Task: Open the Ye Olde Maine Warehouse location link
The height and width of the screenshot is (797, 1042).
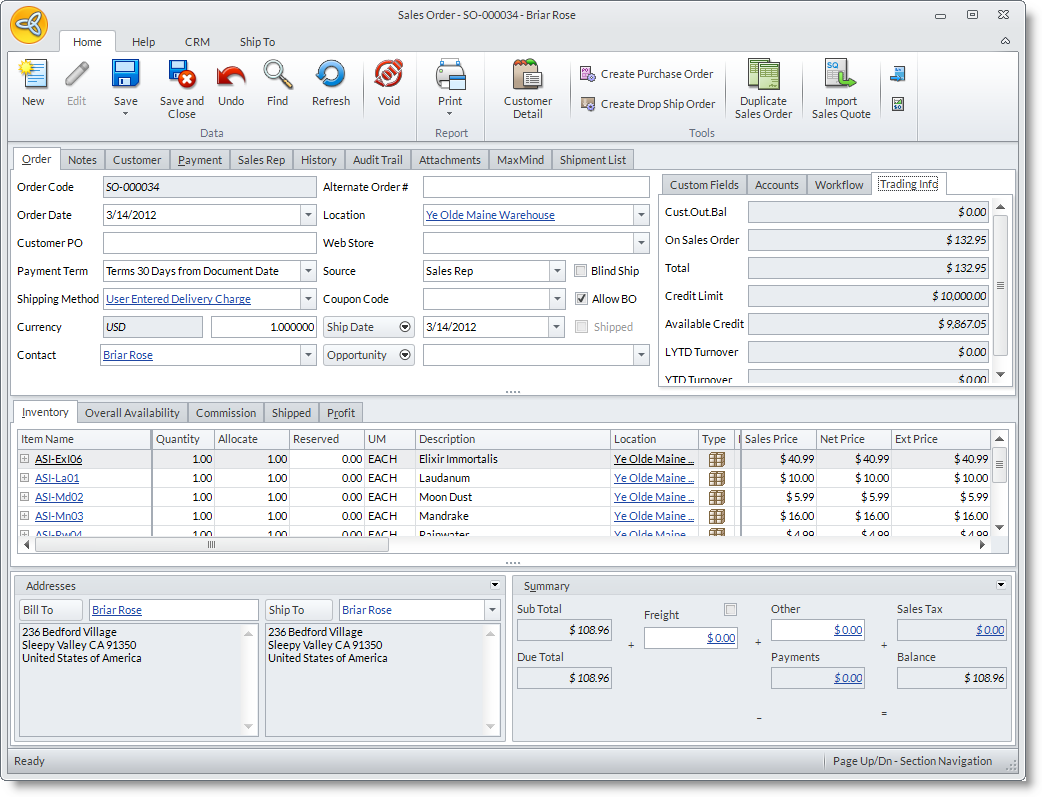Action: click(x=490, y=215)
